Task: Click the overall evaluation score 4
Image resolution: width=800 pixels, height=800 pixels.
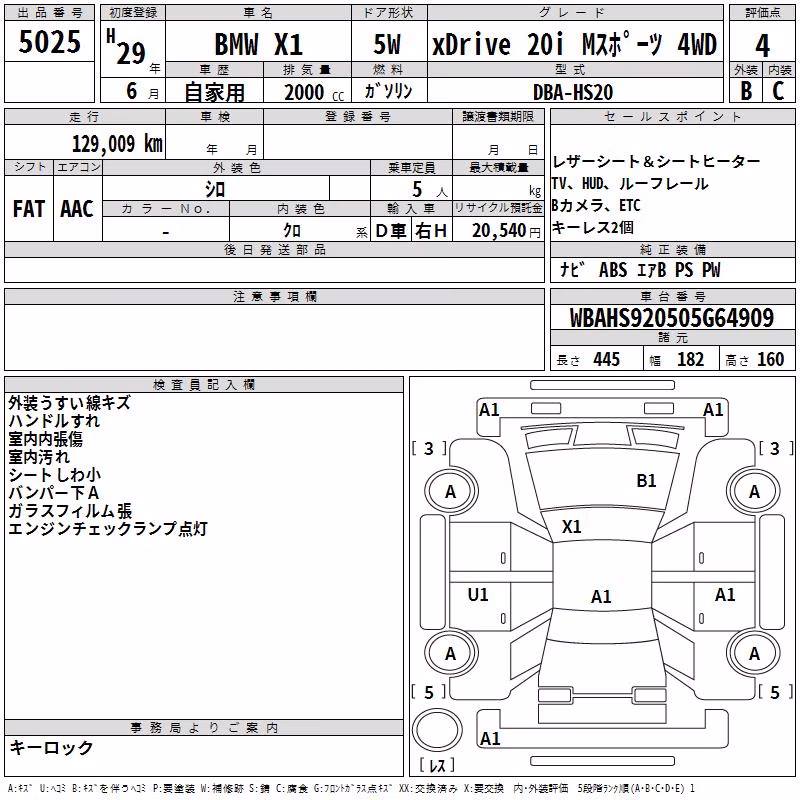Action: tap(762, 46)
